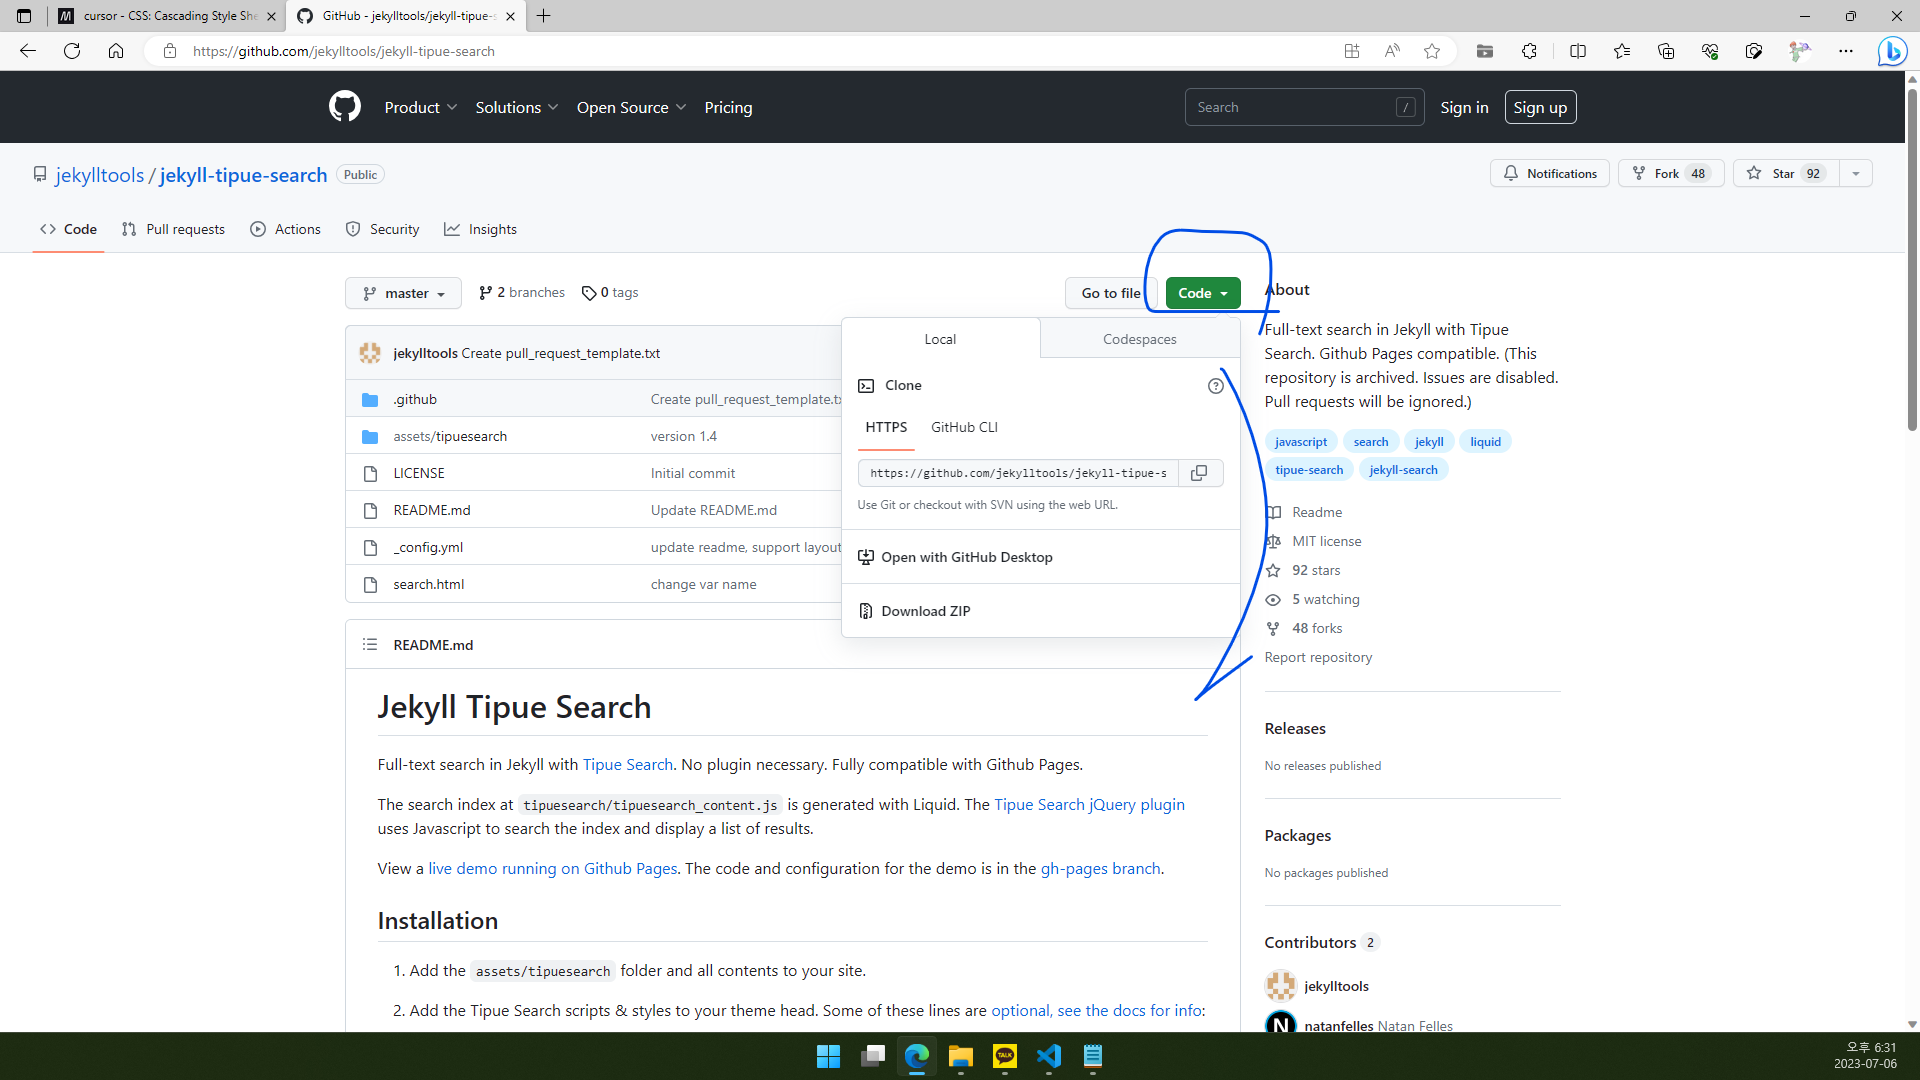Image resolution: width=1920 pixels, height=1080 pixels.
Task: Open browser settings and more menu
Action: pyautogui.click(x=1846, y=51)
